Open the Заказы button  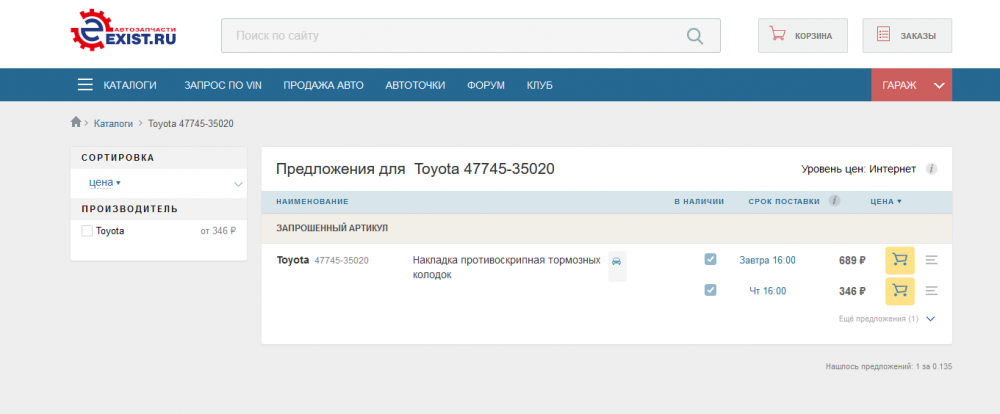pos(906,36)
